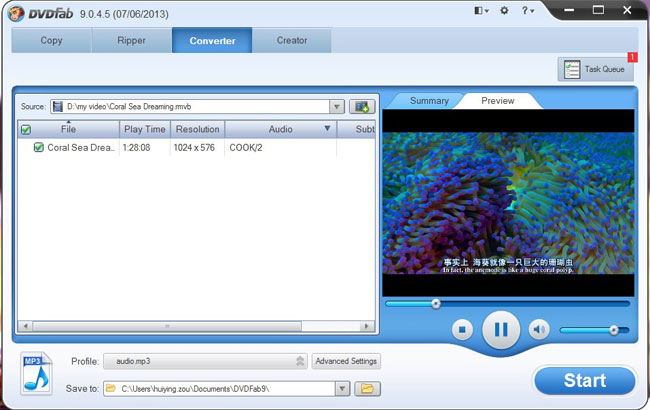
Task: Switch to the Ripper tab
Action: pos(131,40)
